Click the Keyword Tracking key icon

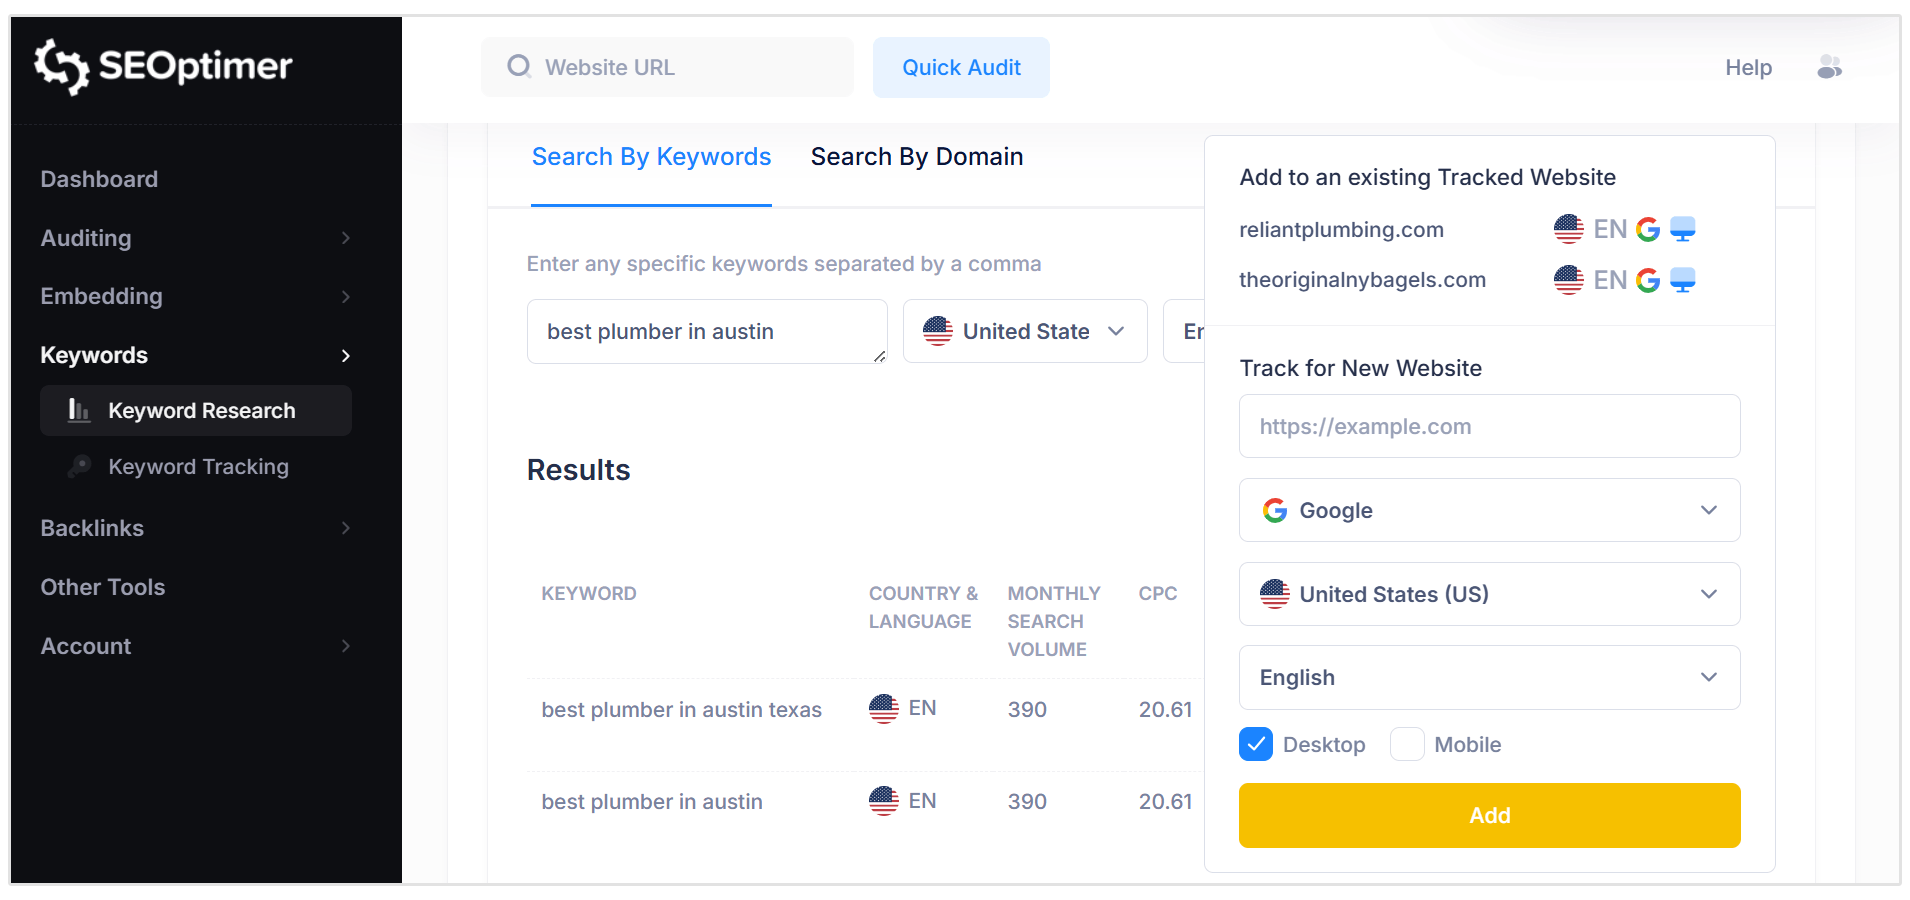pos(79,466)
